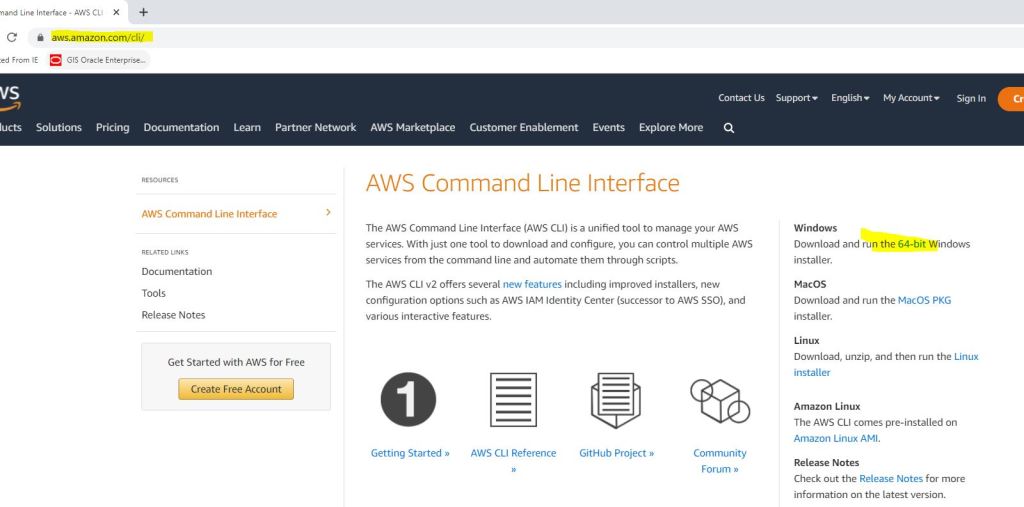Click the GIS Oracle Enterprise bookmark icon
This screenshot has width=1024, height=507.
[56, 60]
